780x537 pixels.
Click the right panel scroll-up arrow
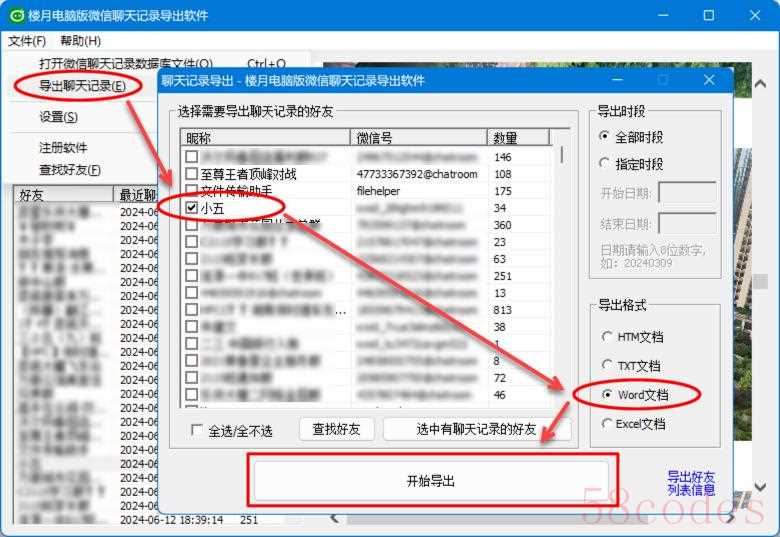tap(760, 84)
